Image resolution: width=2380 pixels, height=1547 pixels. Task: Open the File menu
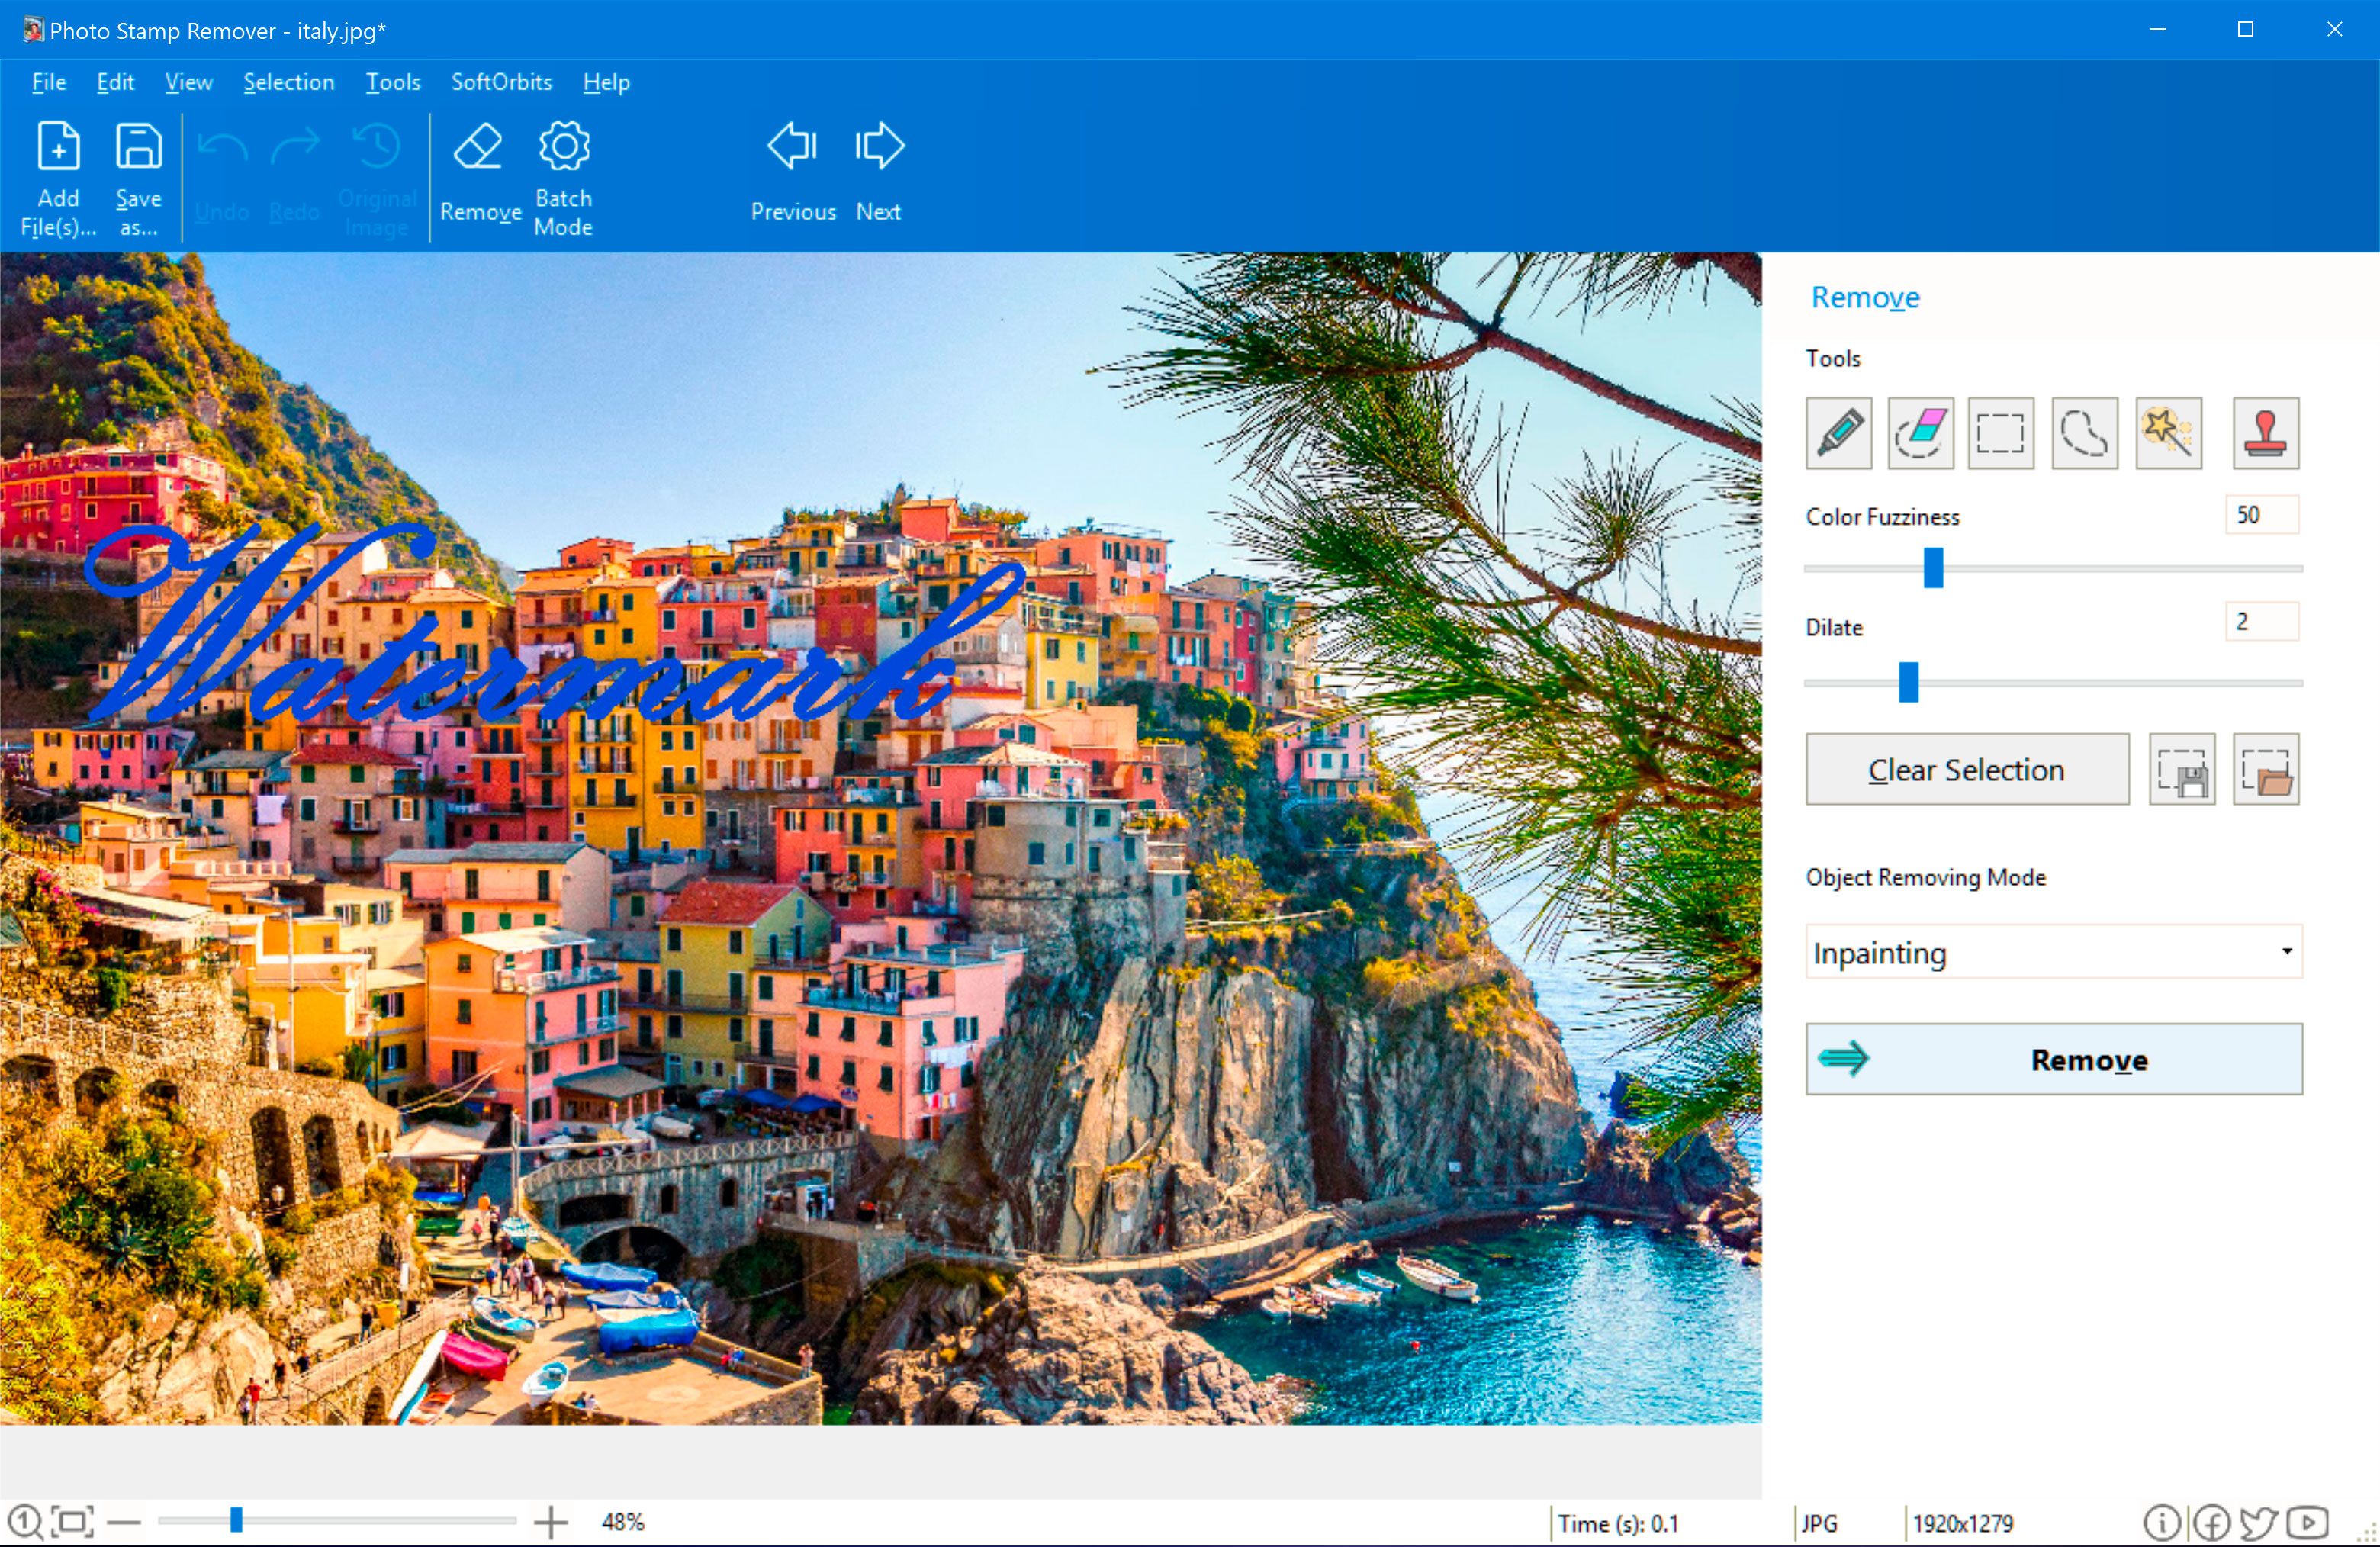coord(47,80)
